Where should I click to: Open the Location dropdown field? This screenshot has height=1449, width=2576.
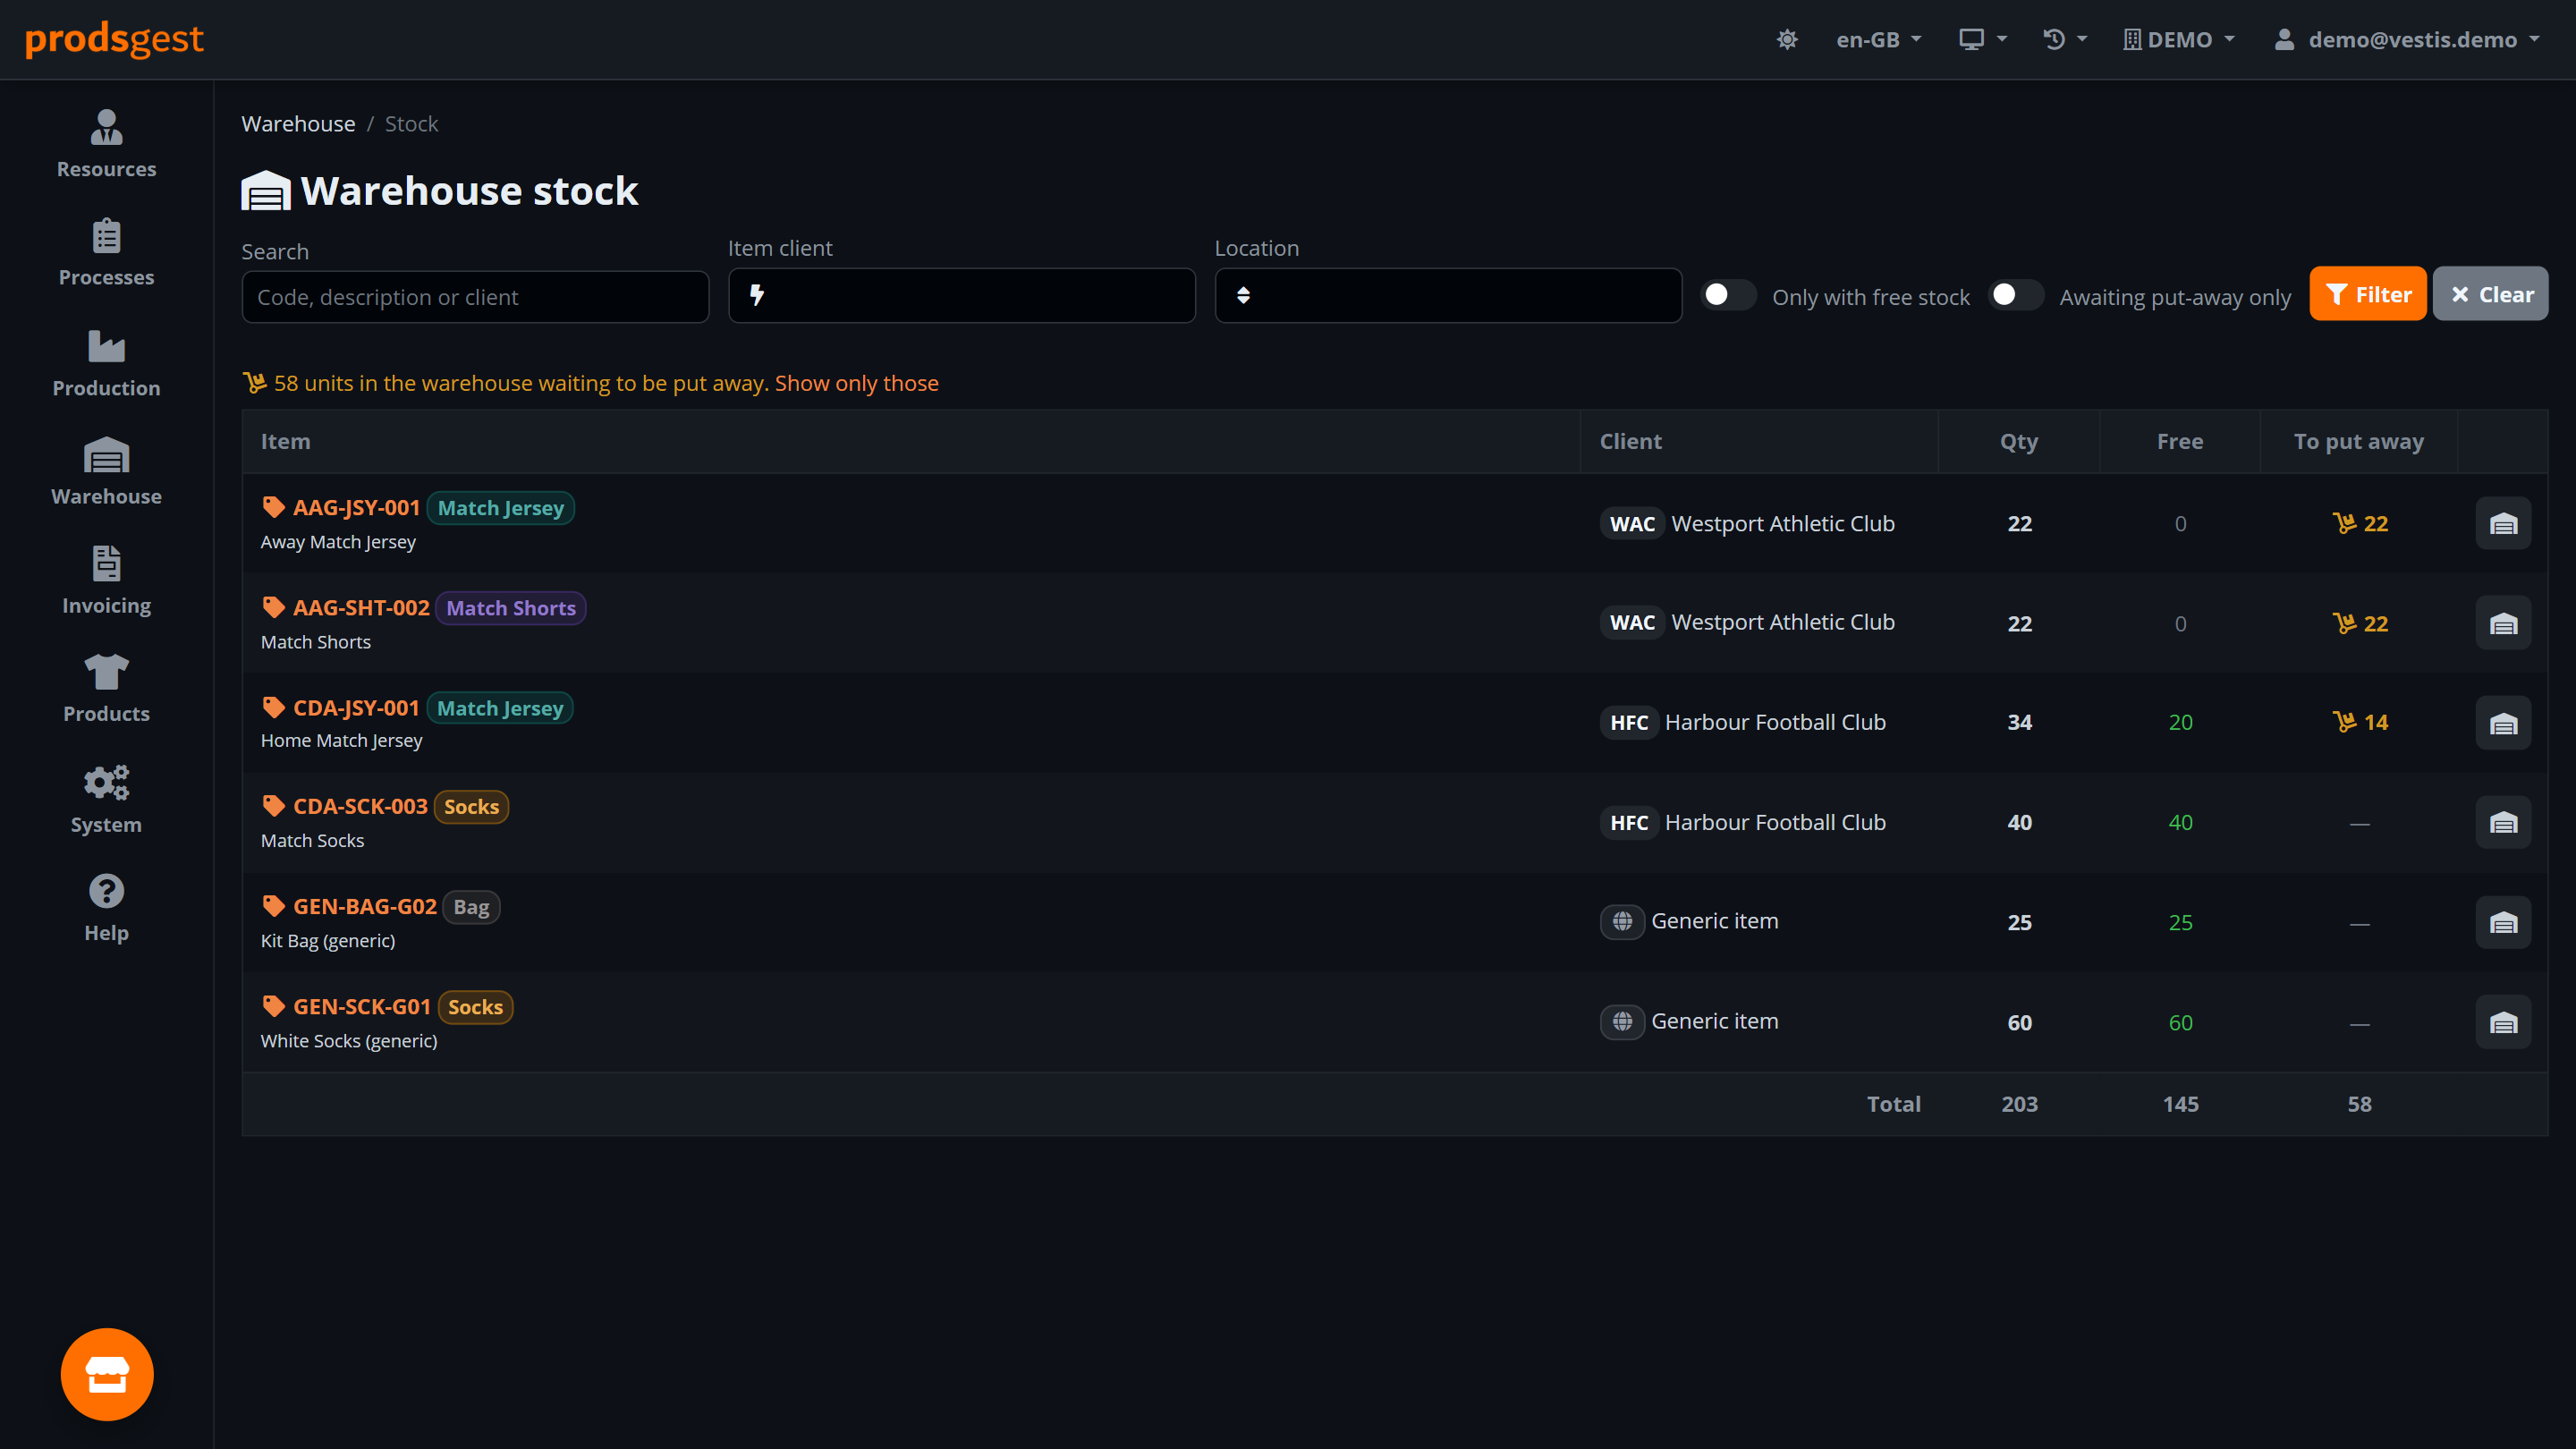point(1448,295)
